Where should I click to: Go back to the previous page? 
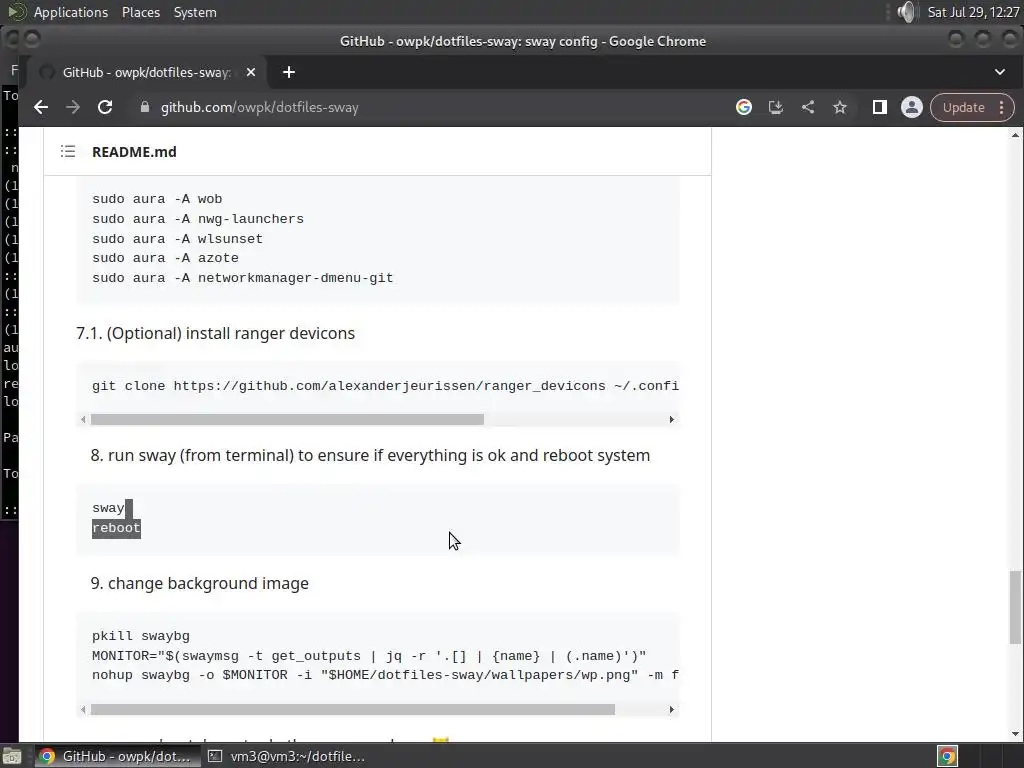(41, 107)
